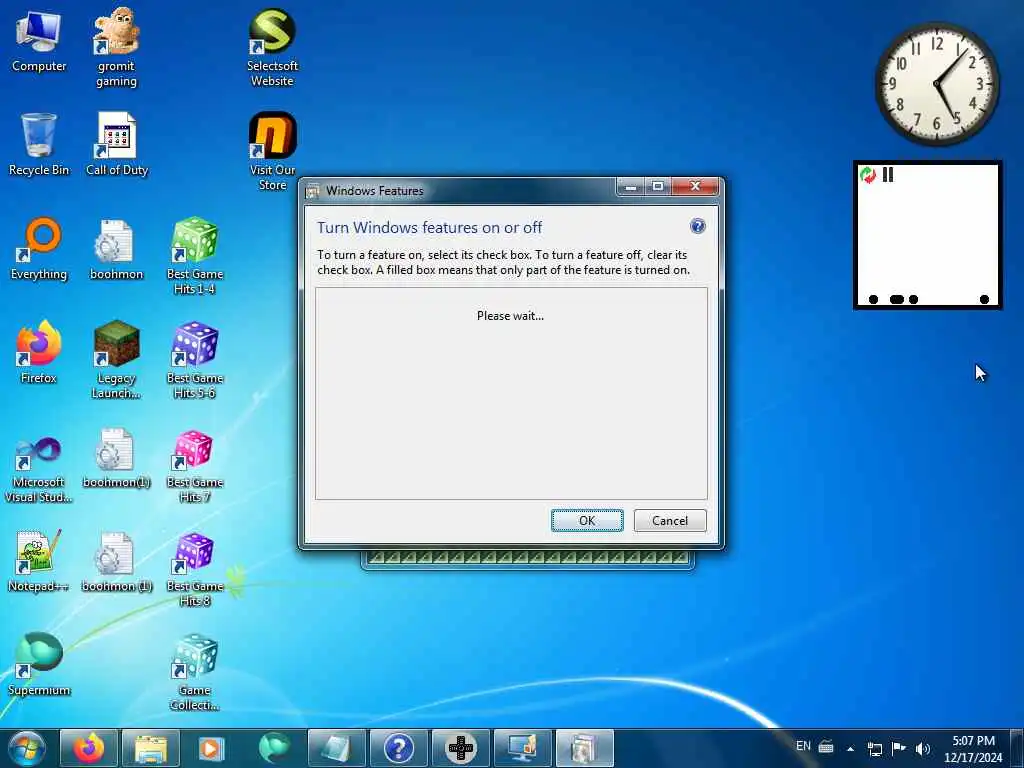Select the Notepad++ desktop shortcut
Image resolution: width=1024 pixels, height=768 pixels.
[39, 561]
